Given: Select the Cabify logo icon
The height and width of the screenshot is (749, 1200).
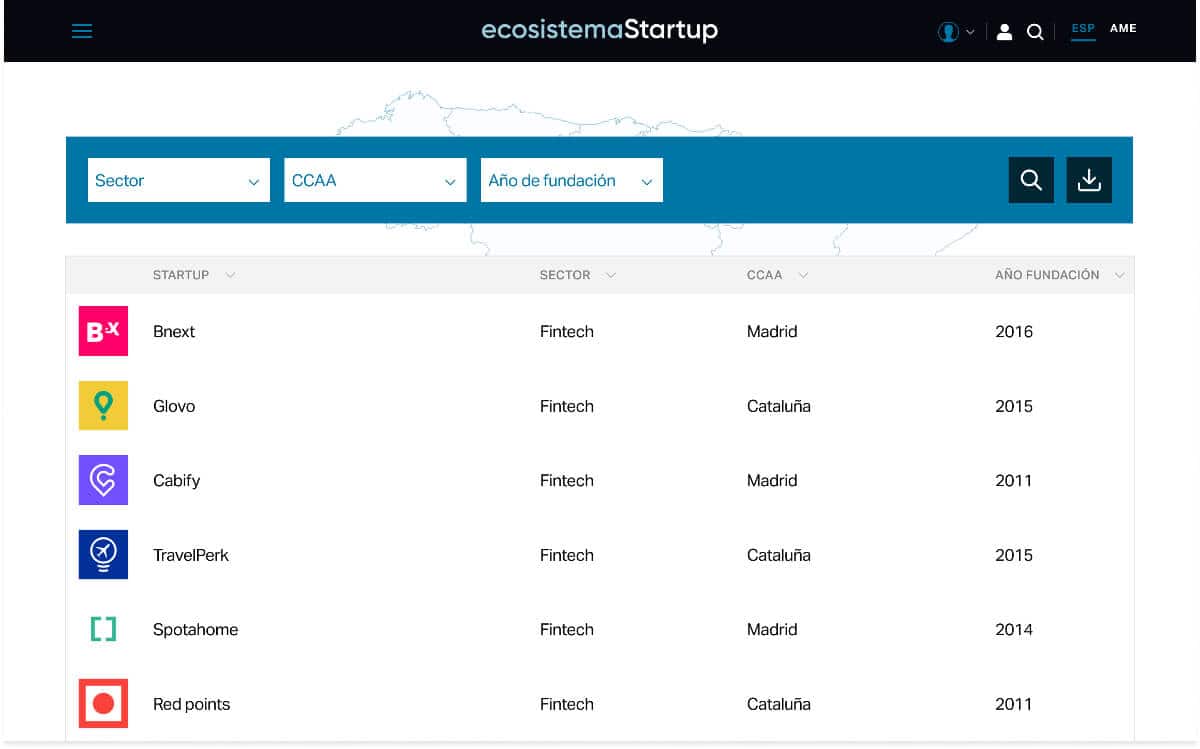Looking at the screenshot, I should pos(103,480).
